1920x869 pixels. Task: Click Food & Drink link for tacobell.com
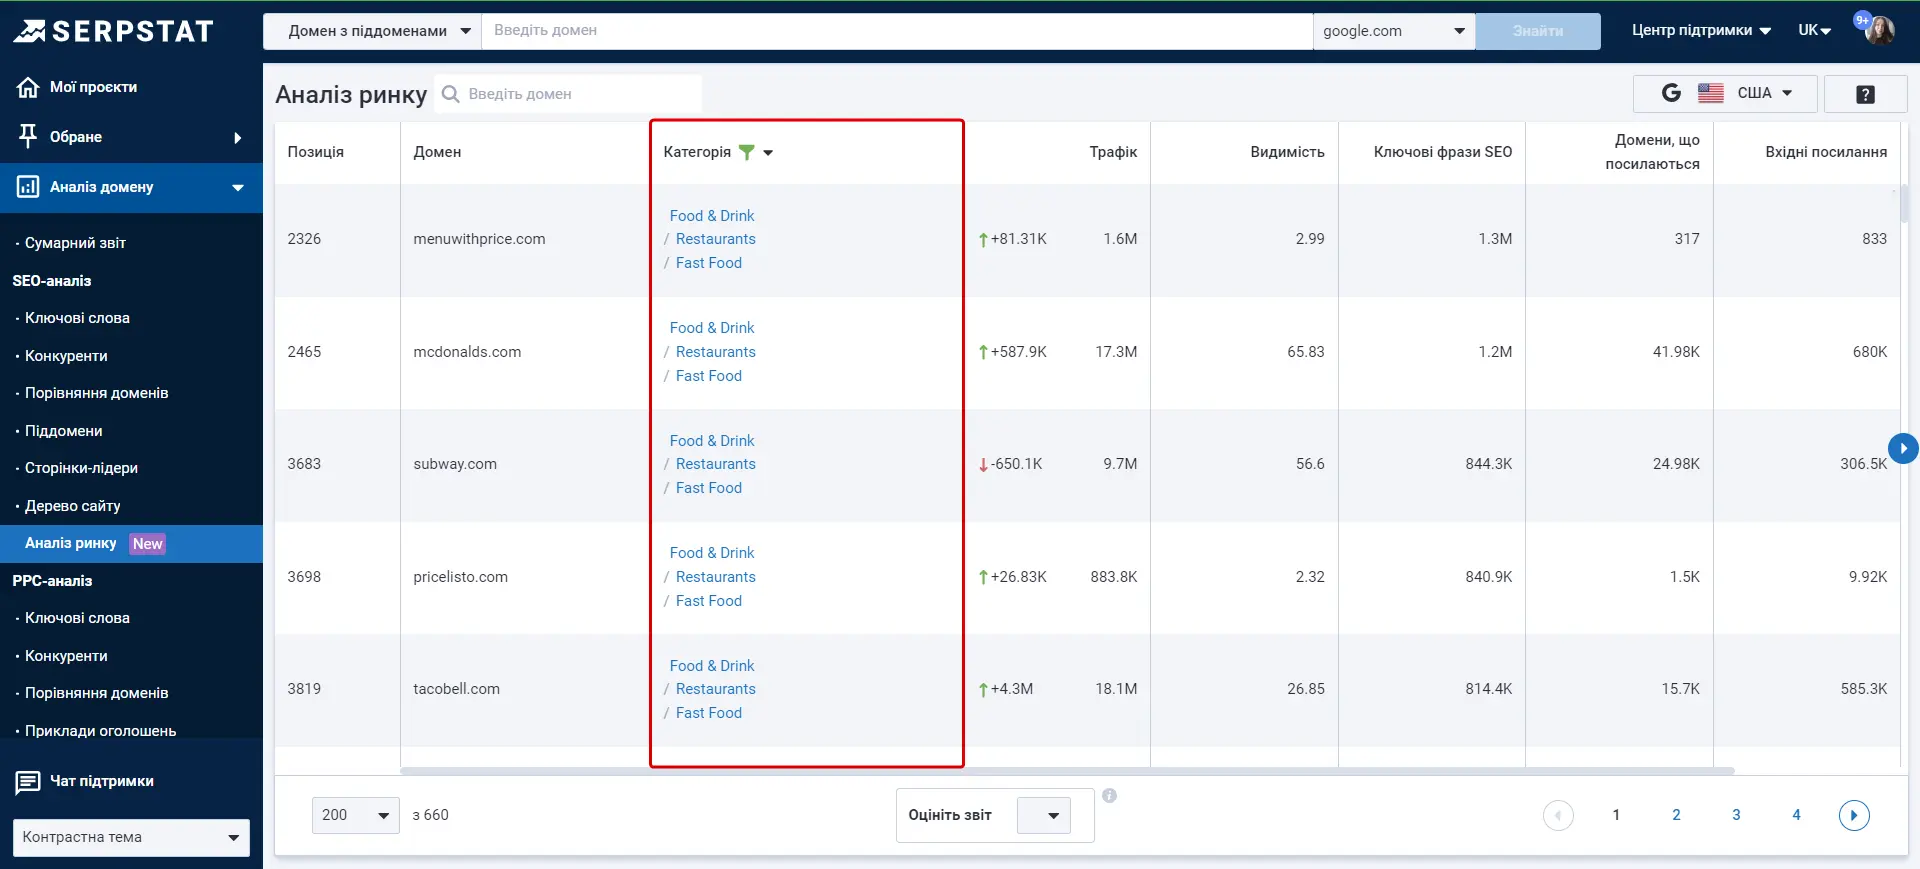[x=712, y=666]
